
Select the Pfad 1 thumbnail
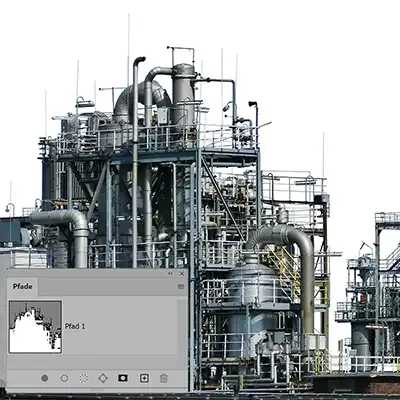tap(35, 327)
